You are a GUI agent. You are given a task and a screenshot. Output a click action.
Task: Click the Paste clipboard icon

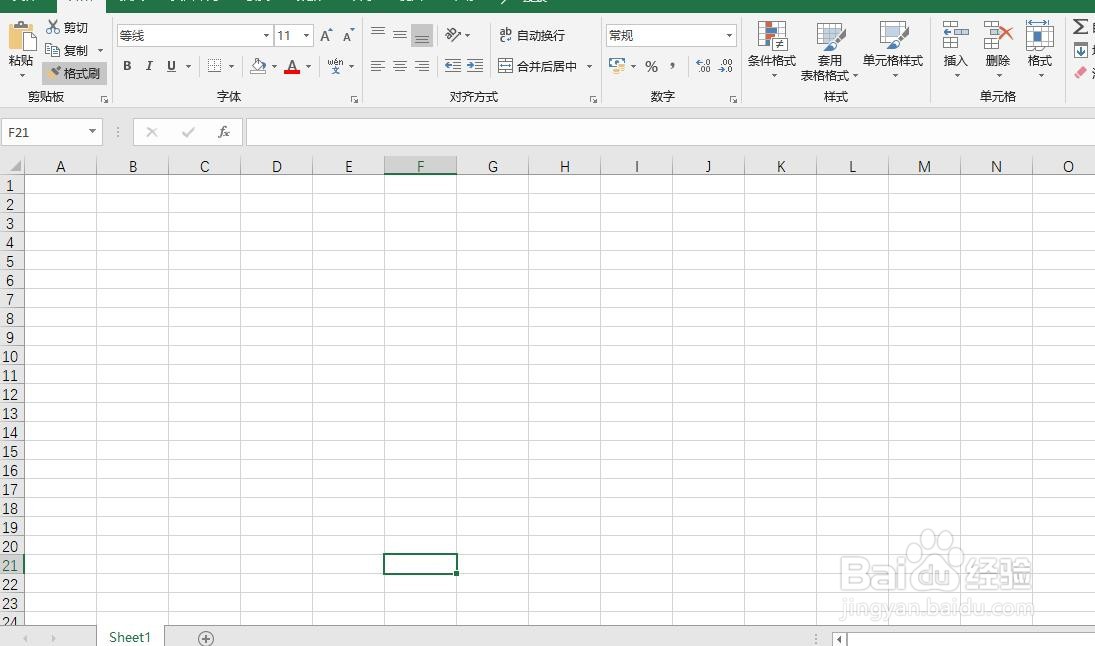coord(22,36)
